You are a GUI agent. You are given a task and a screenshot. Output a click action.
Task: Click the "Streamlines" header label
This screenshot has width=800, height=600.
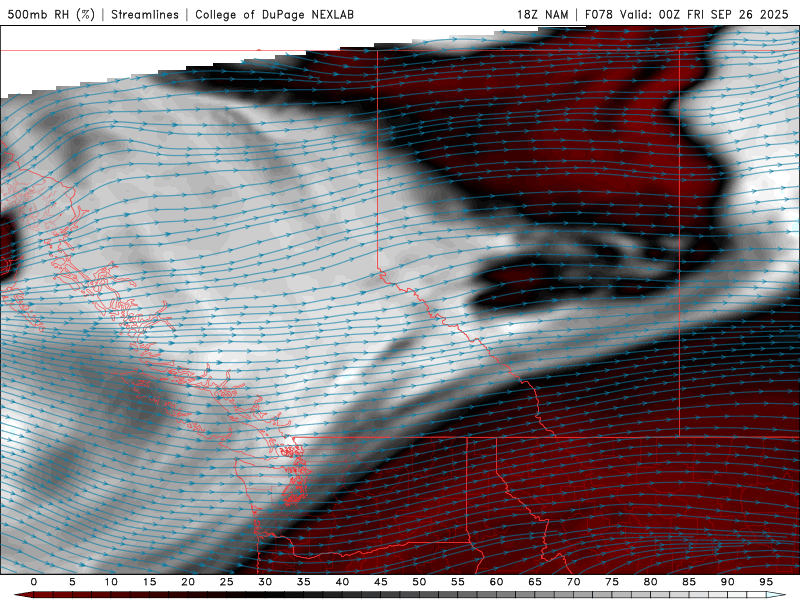145,14
